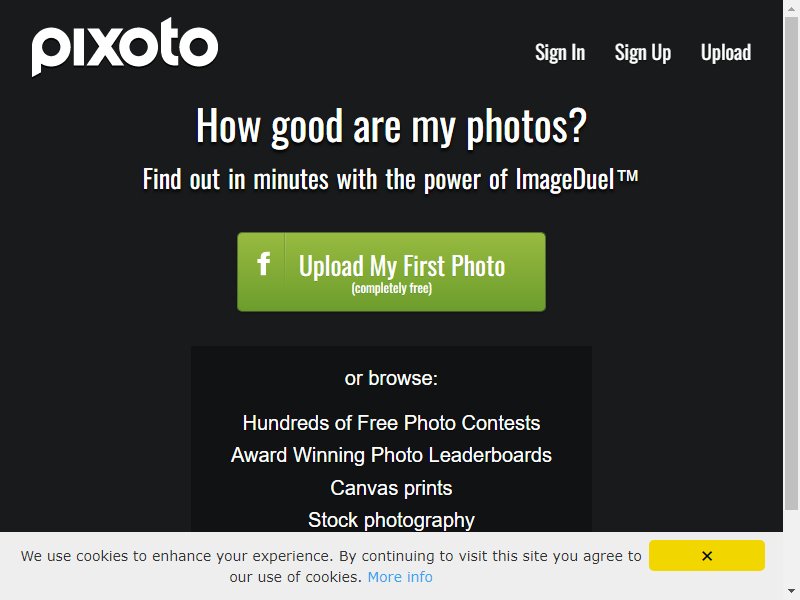Click the vertical scrollbar thumb

coord(791,263)
